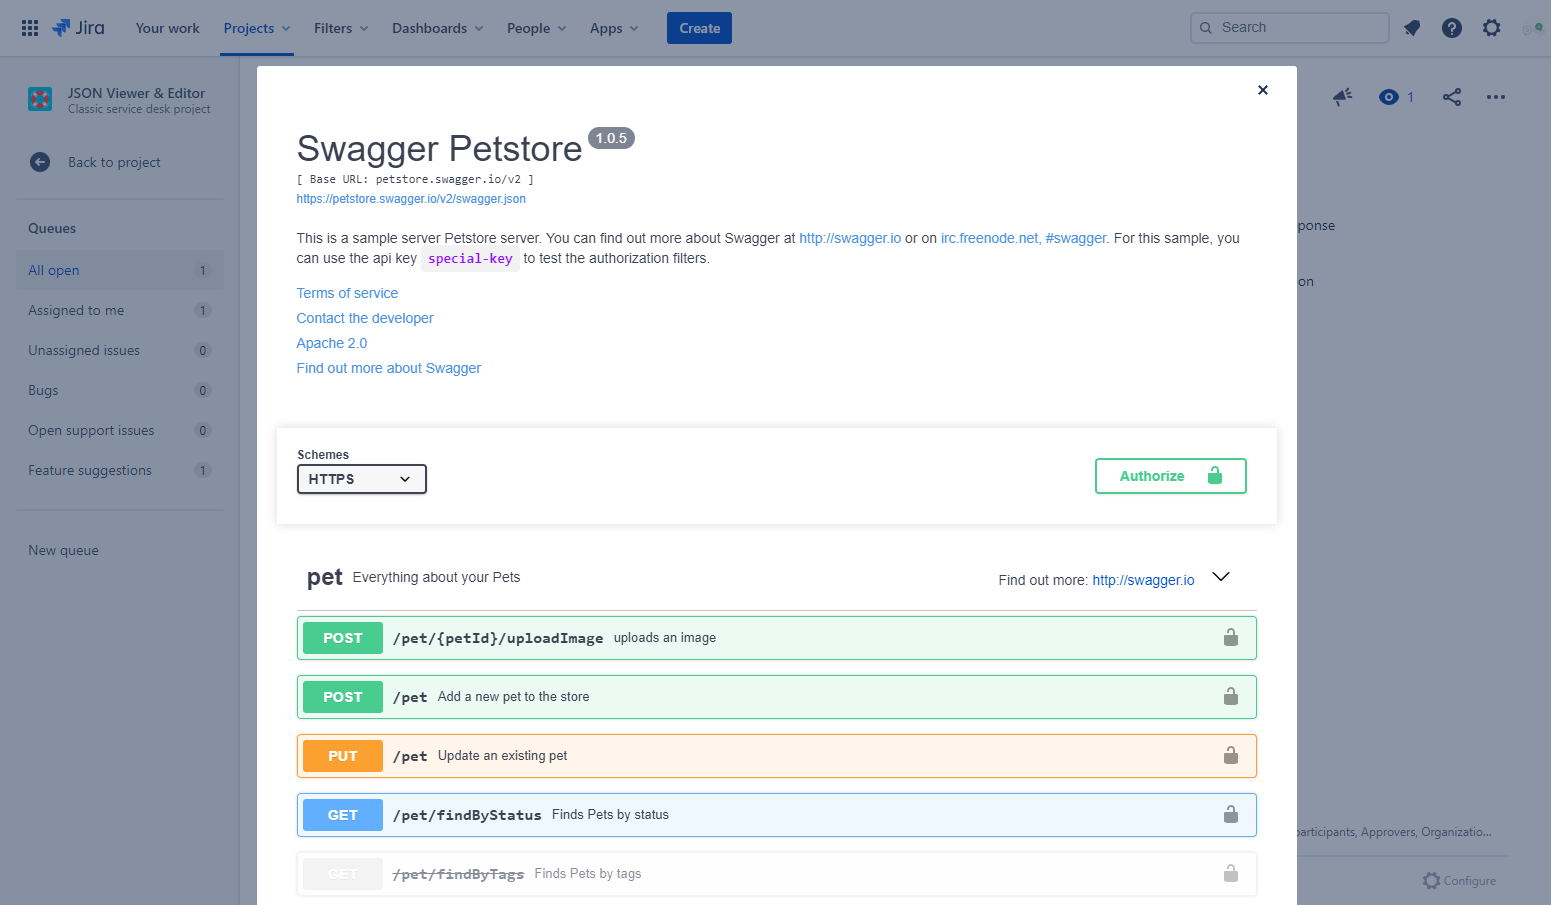The image size is (1551, 905).
Task: Expand POST /pet/{petId}/uploadImage operation
Action: [777, 638]
